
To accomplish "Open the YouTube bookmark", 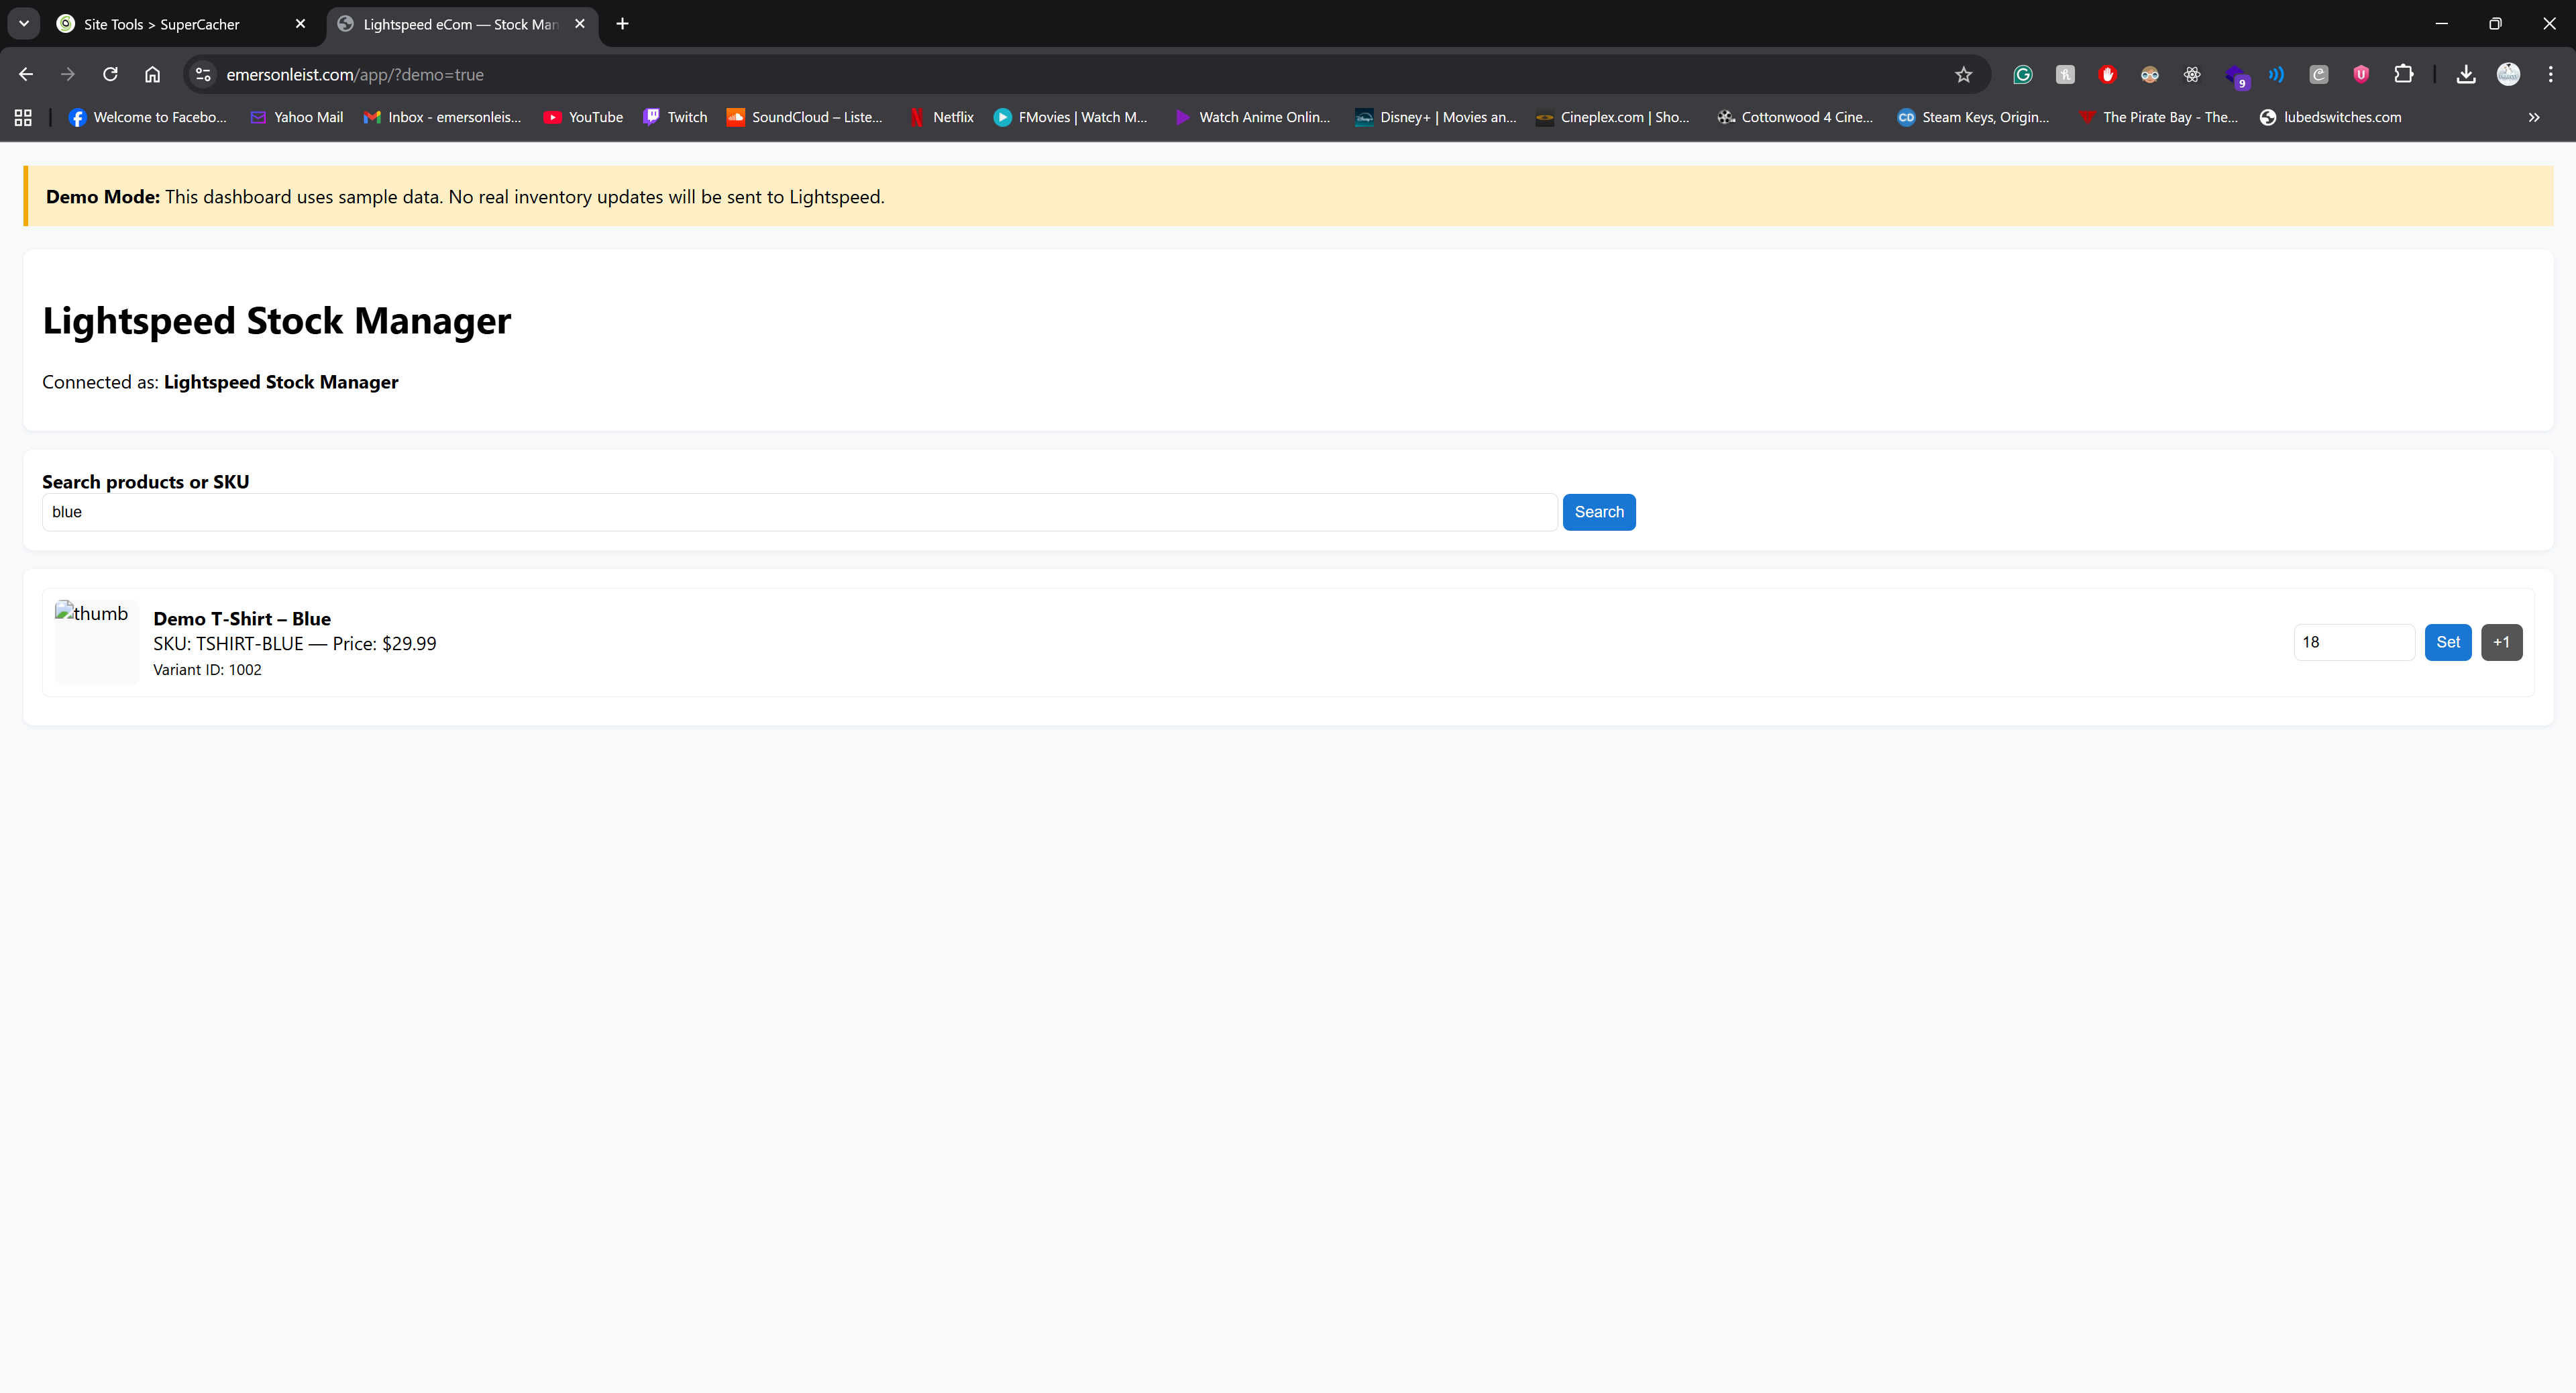I will click(x=583, y=117).
